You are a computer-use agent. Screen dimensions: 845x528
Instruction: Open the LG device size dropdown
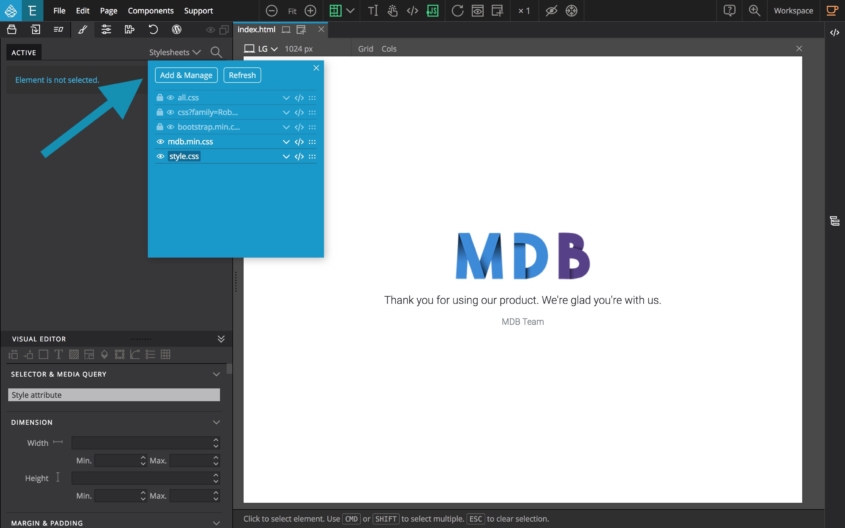261,48
